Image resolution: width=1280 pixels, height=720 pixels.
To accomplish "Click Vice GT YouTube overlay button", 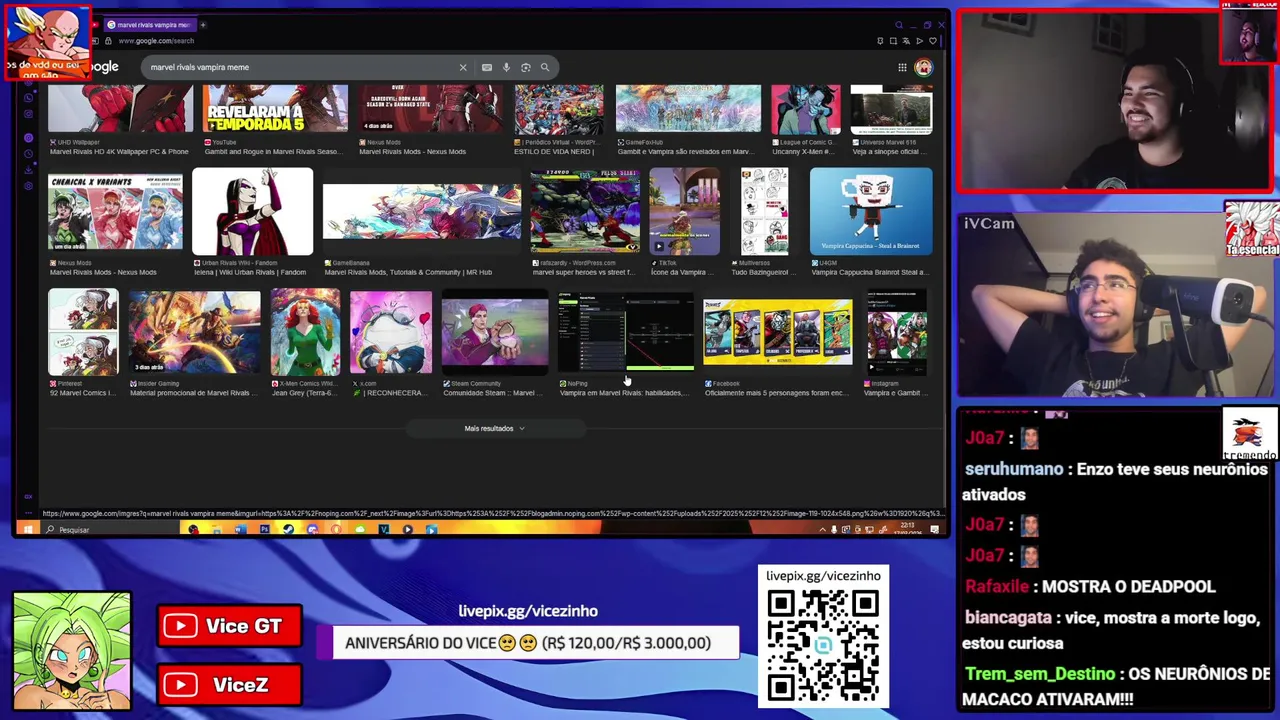I will point(230,626).
